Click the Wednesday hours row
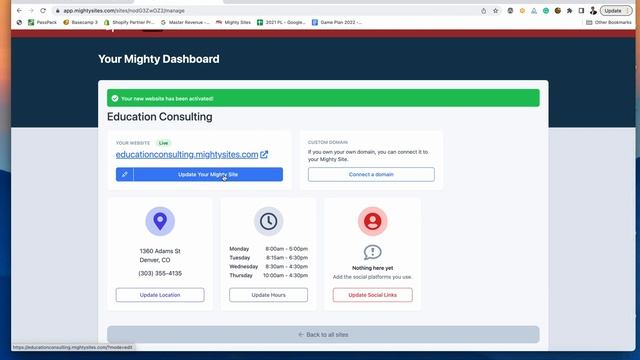Viewport: 640px width, 360px height. click(x=268, y=267)
